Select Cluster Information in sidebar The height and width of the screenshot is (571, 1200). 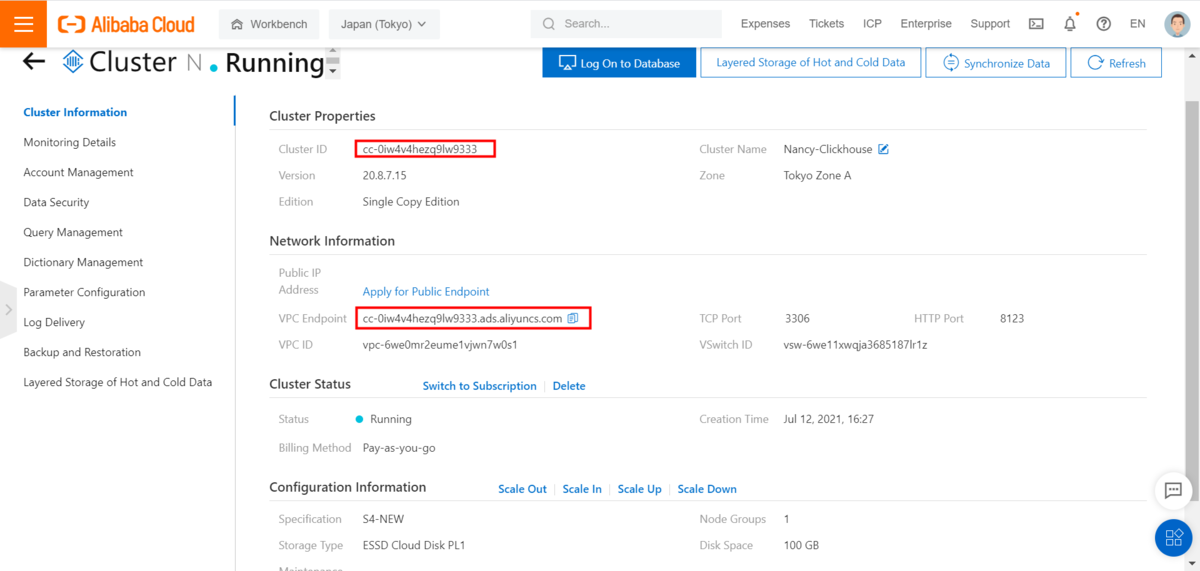(x=75, y=112)
